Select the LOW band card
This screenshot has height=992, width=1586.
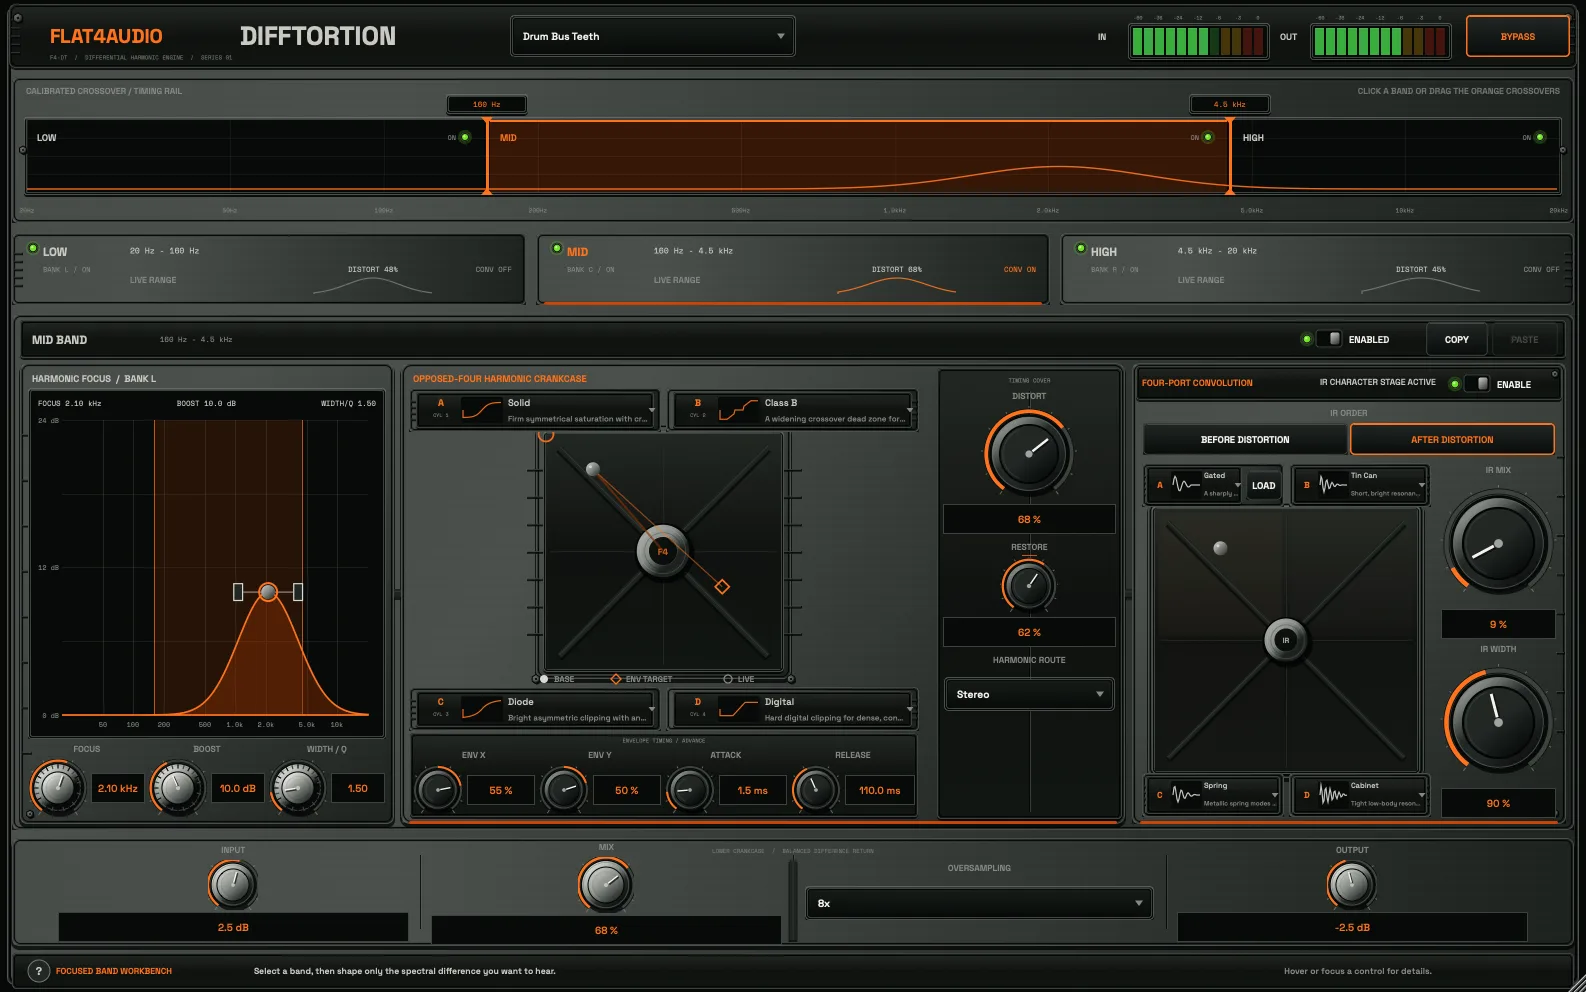pyautogui.click(x=269, y=268)
